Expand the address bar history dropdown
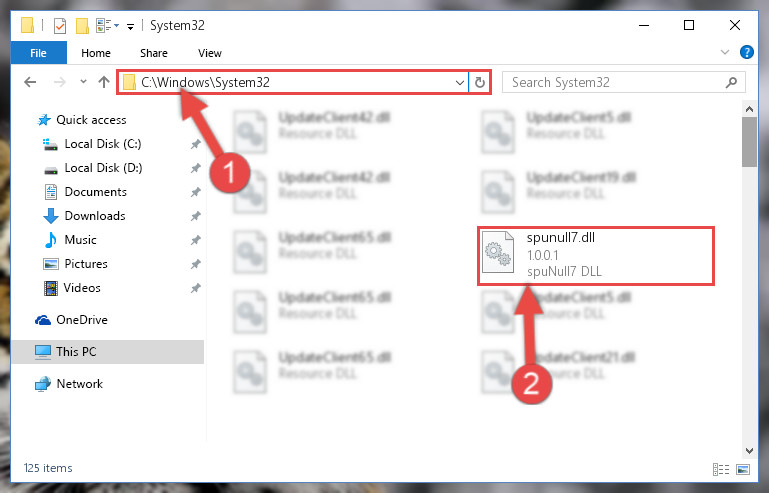 460,82
